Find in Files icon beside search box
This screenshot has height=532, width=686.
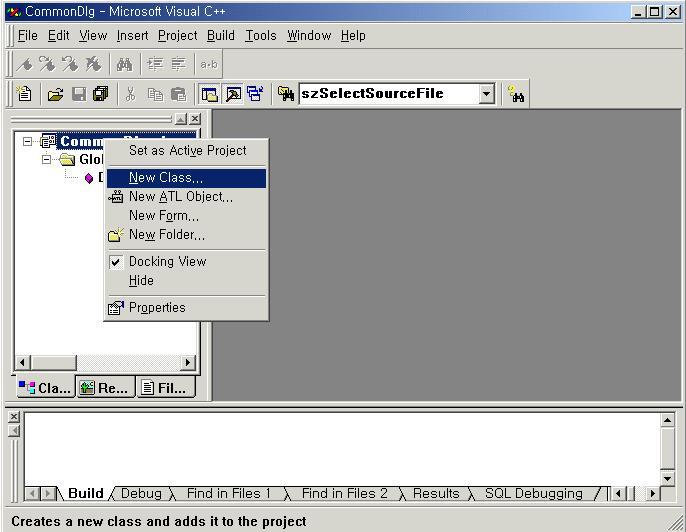286,94
